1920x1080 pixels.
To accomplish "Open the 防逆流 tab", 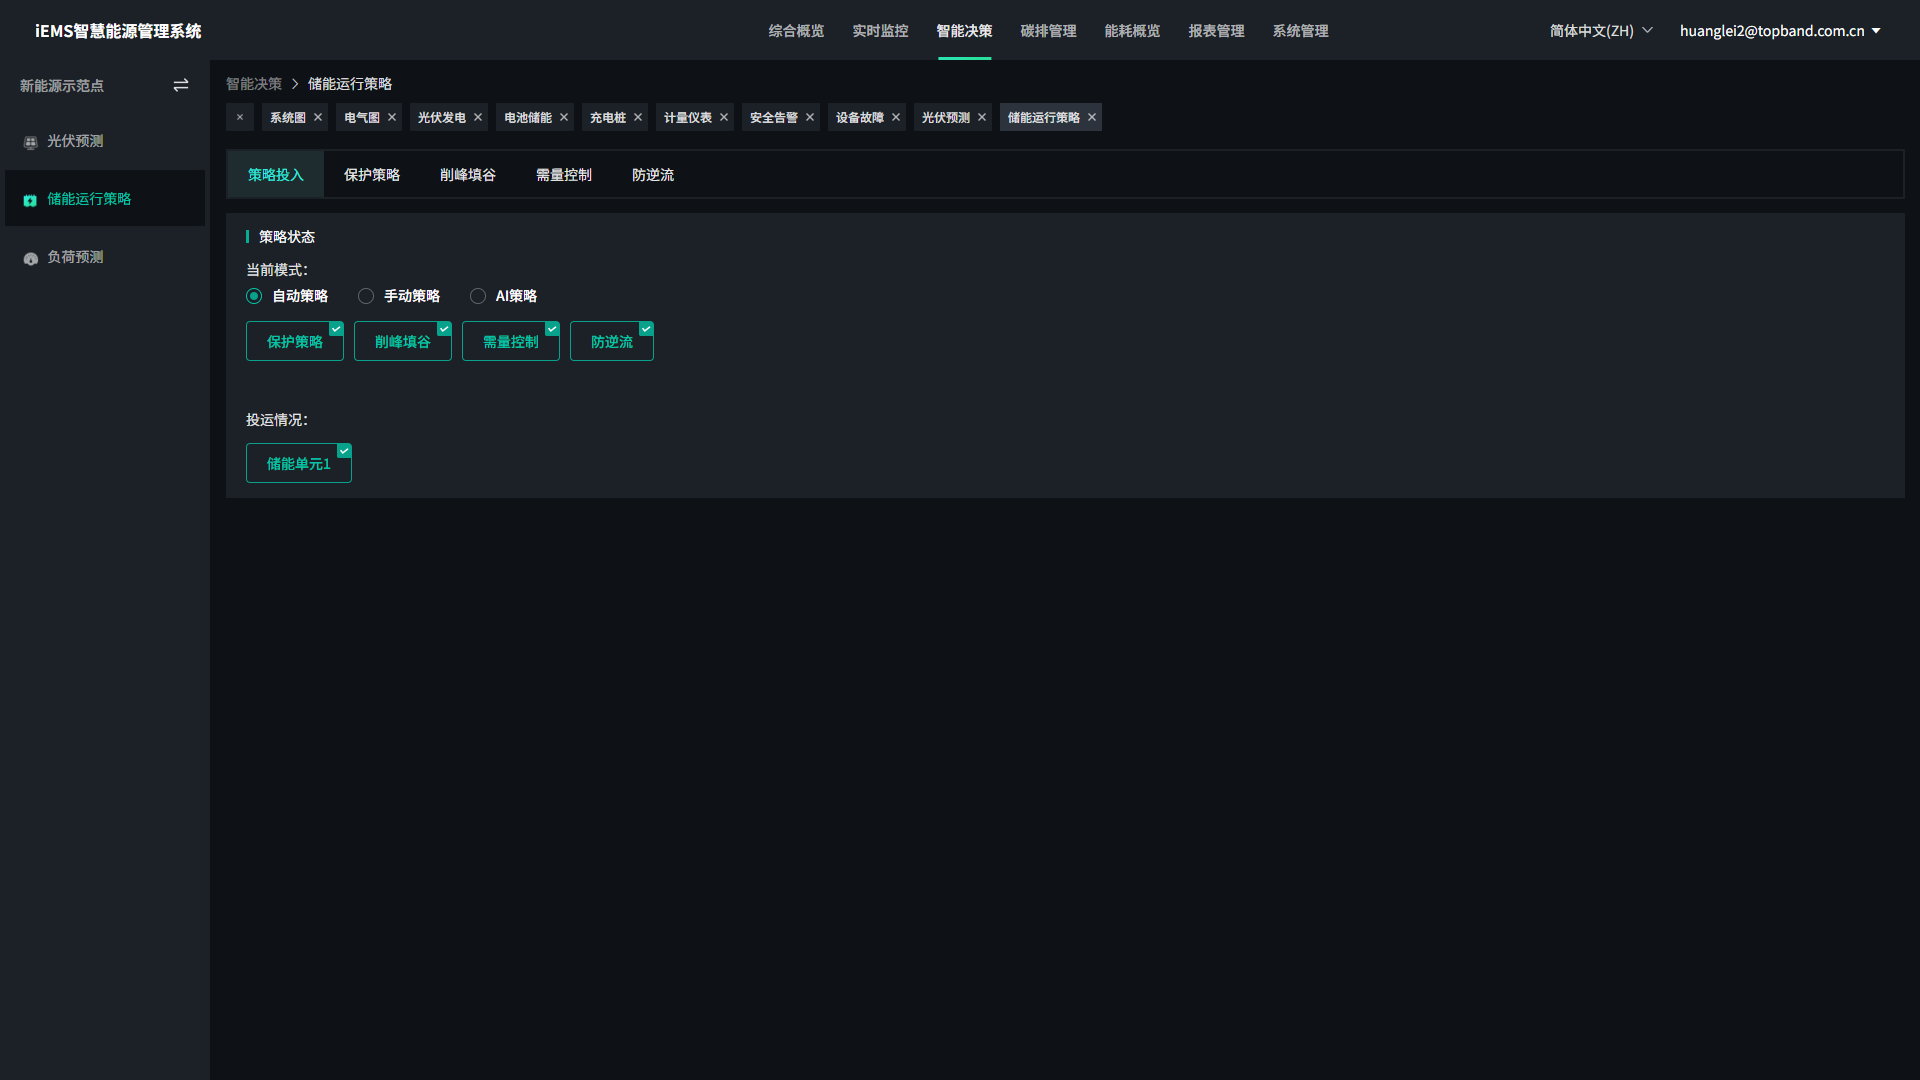I will pos(653,175).
